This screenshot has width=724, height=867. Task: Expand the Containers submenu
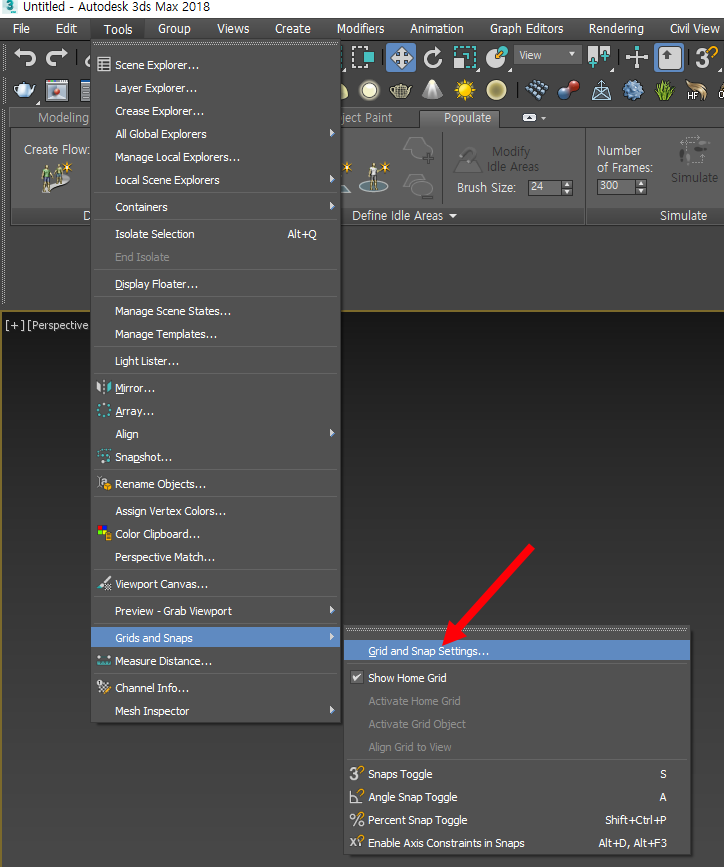click(x=216, y=207)
